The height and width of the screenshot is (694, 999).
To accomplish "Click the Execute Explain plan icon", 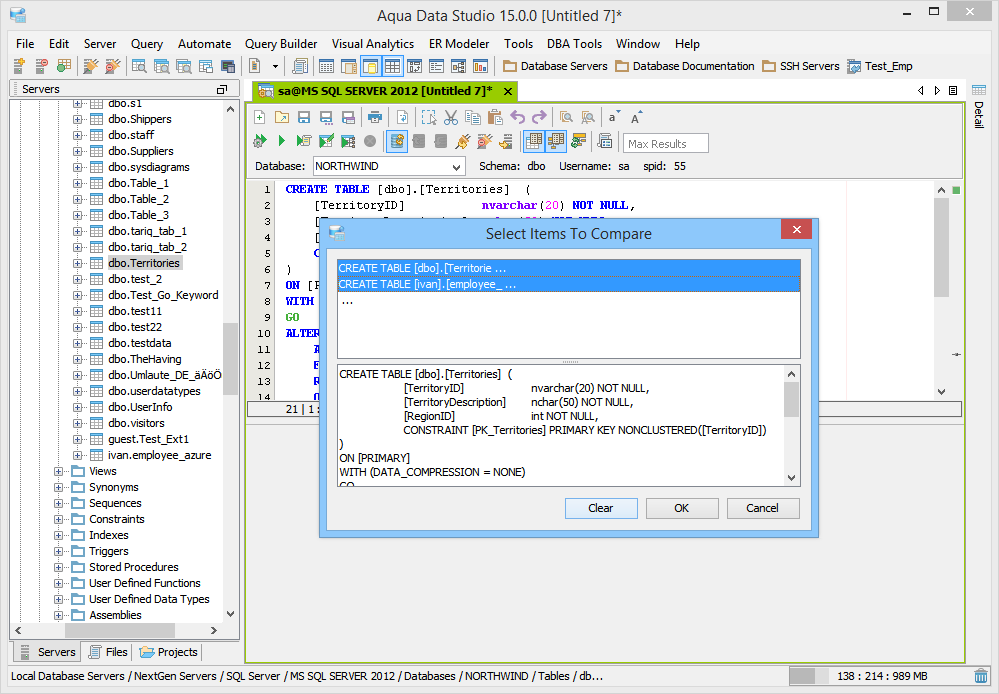I will 348,141.
